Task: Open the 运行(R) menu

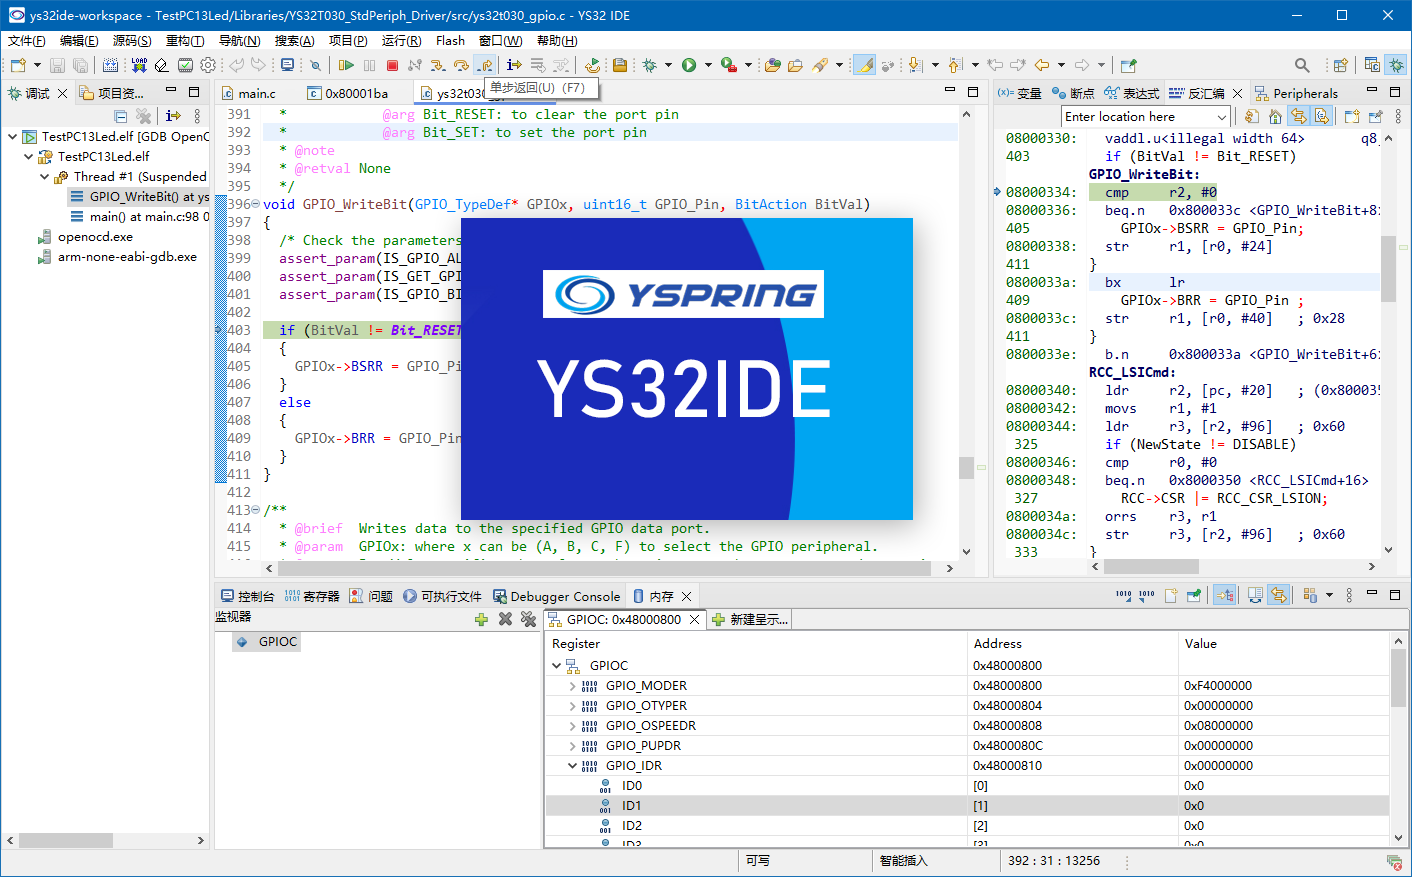Action: (401, 41)
